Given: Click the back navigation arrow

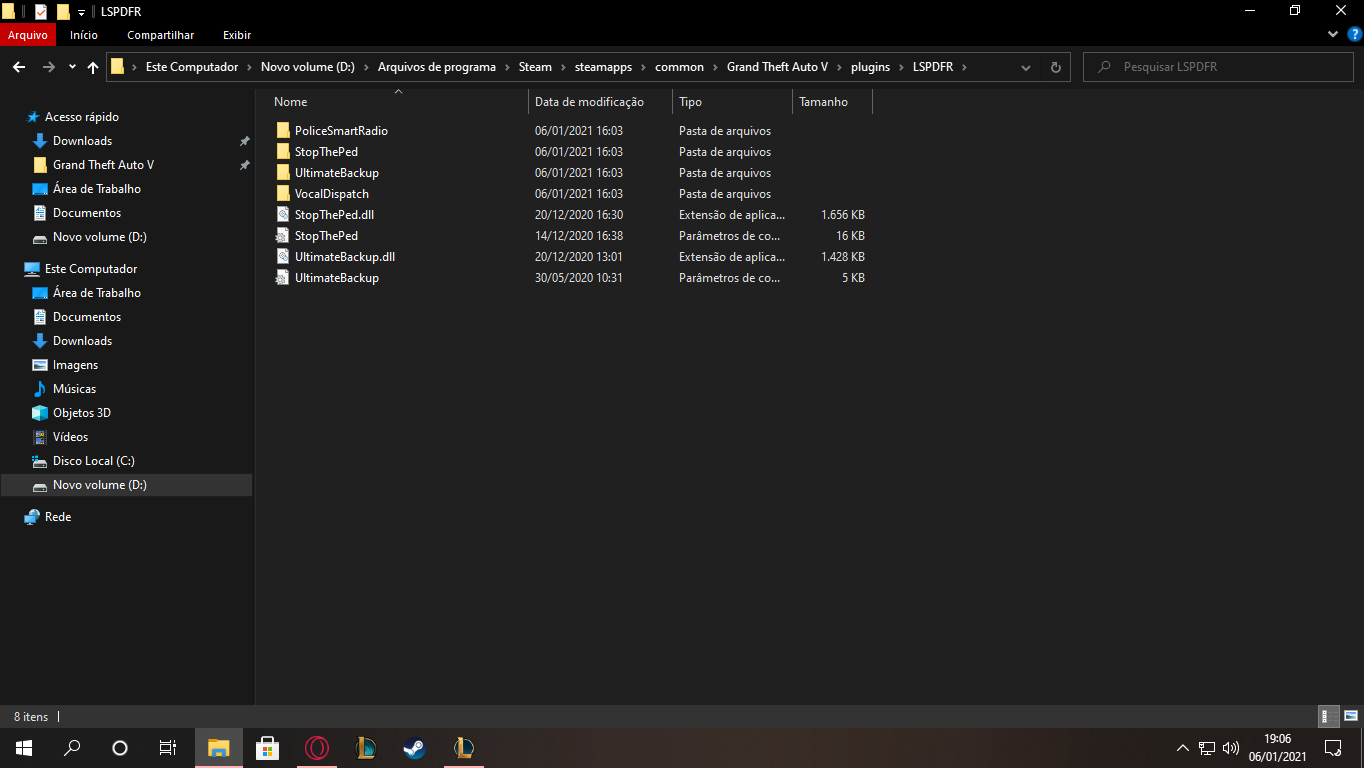Looking at the screenshot, I should tap(19, 67).
